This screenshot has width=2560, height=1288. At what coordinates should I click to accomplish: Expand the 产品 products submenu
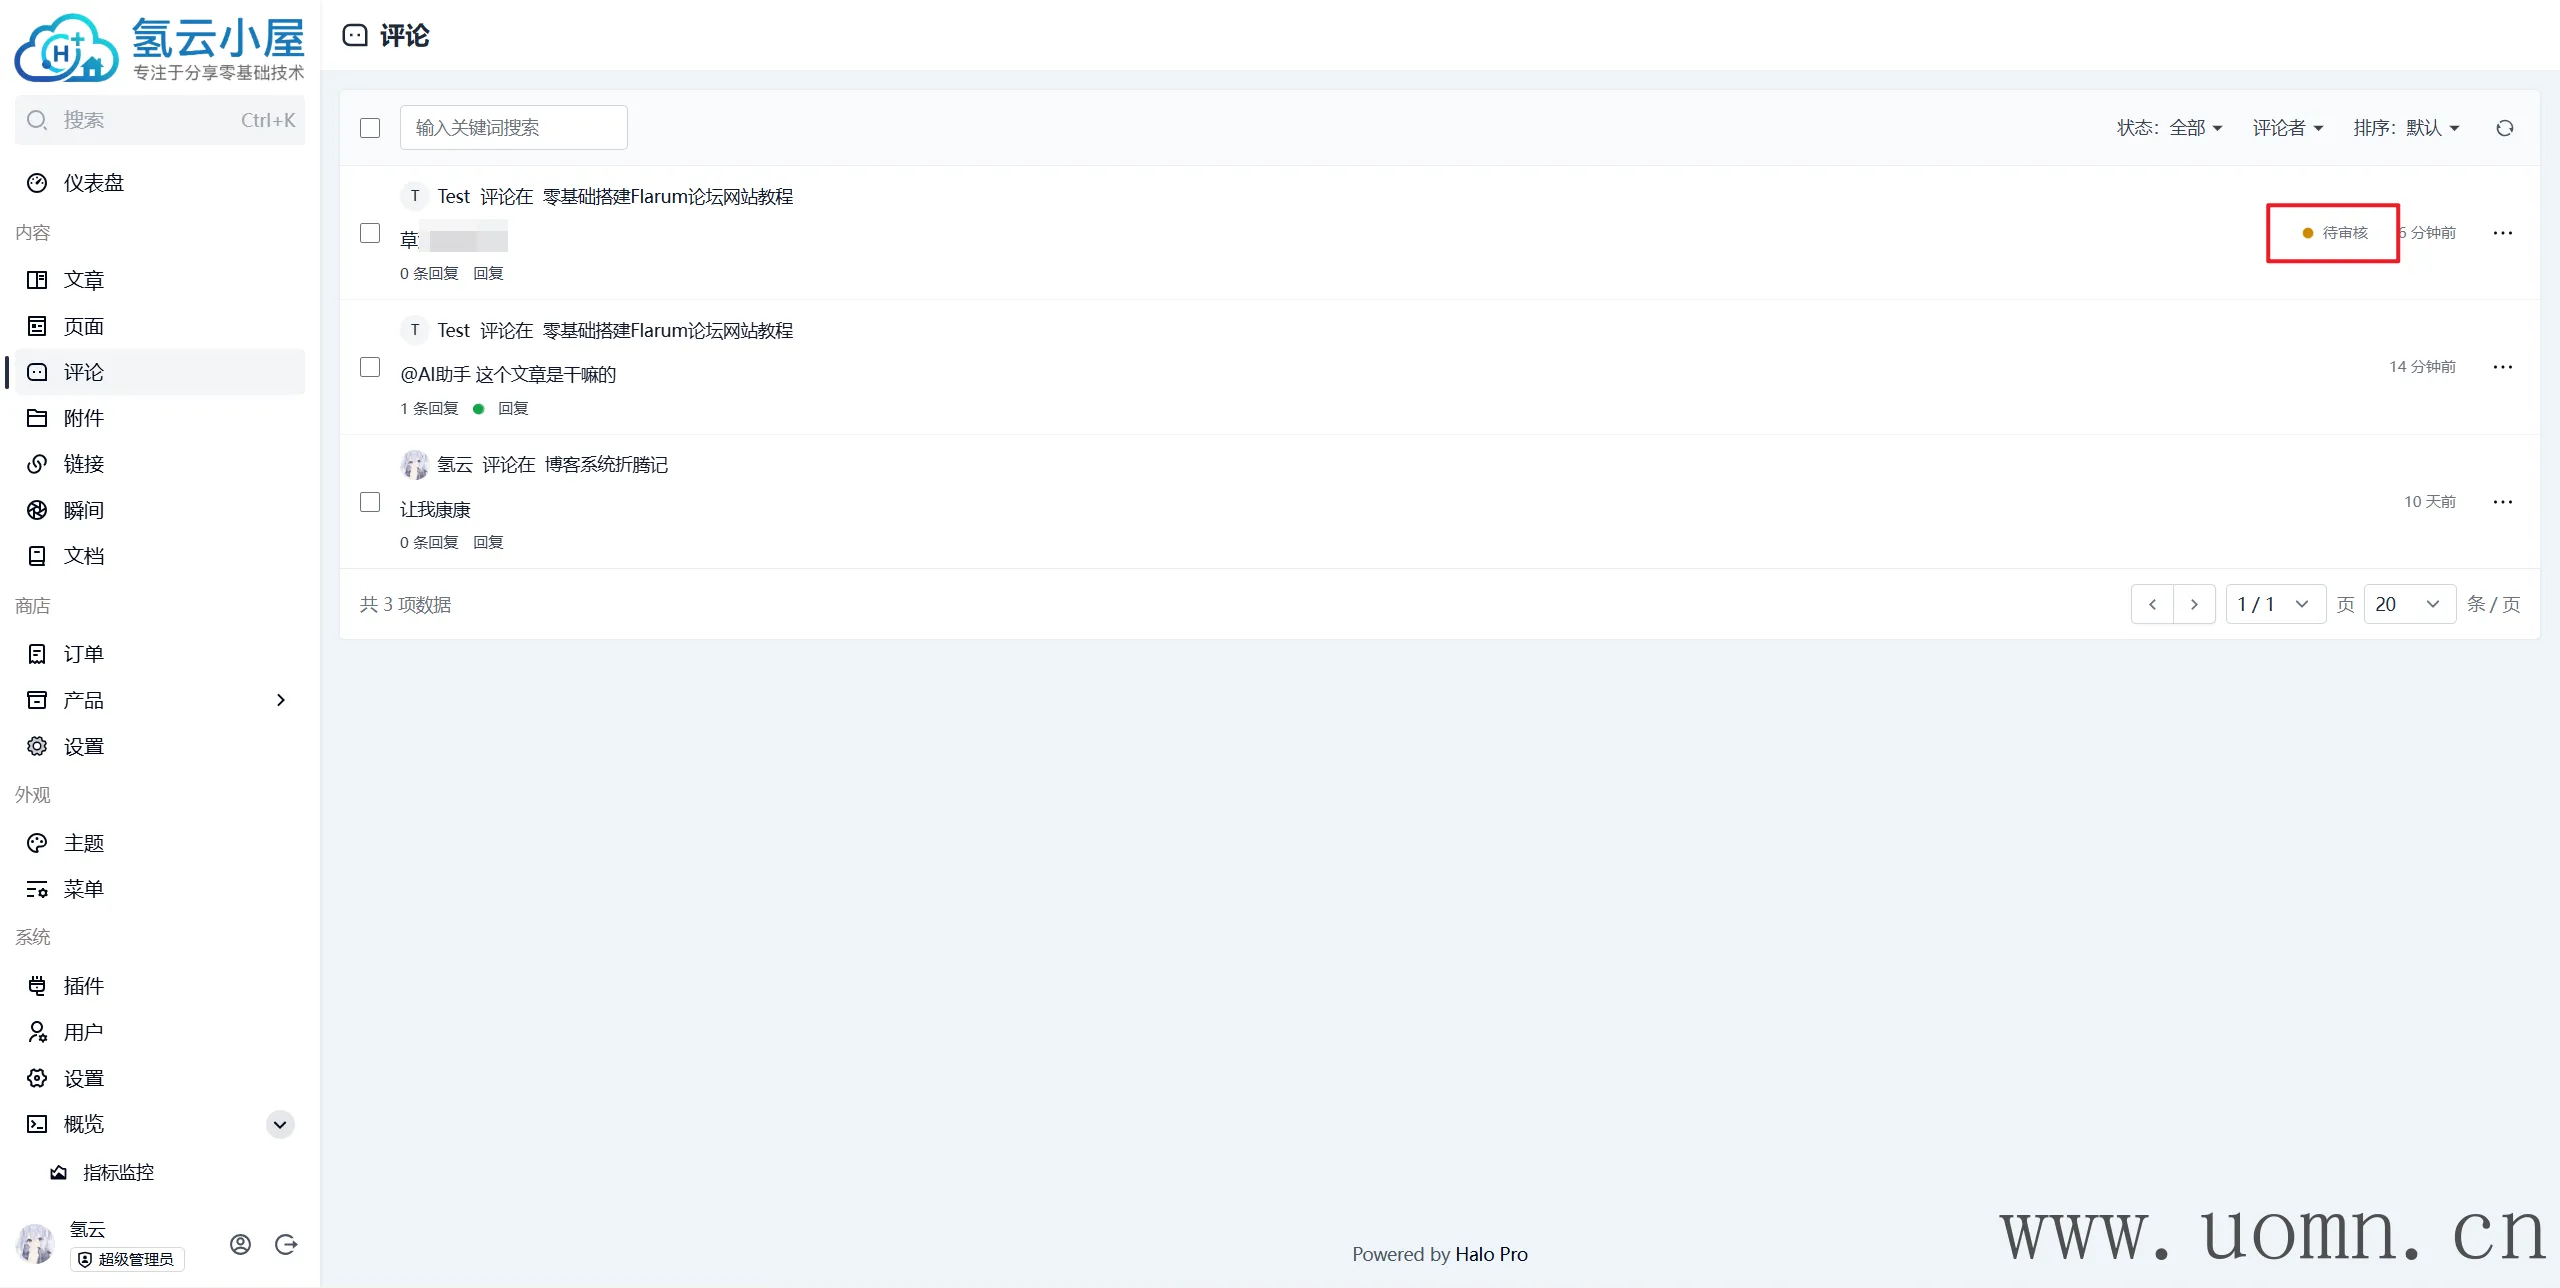pos(280,700)
